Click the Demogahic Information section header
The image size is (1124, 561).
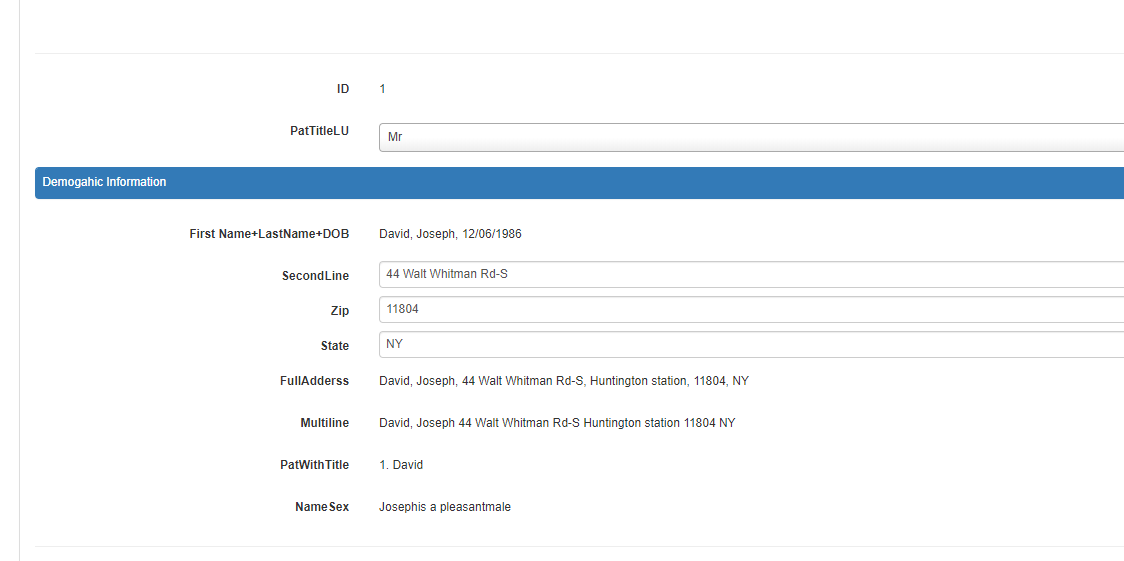point(579,183)
